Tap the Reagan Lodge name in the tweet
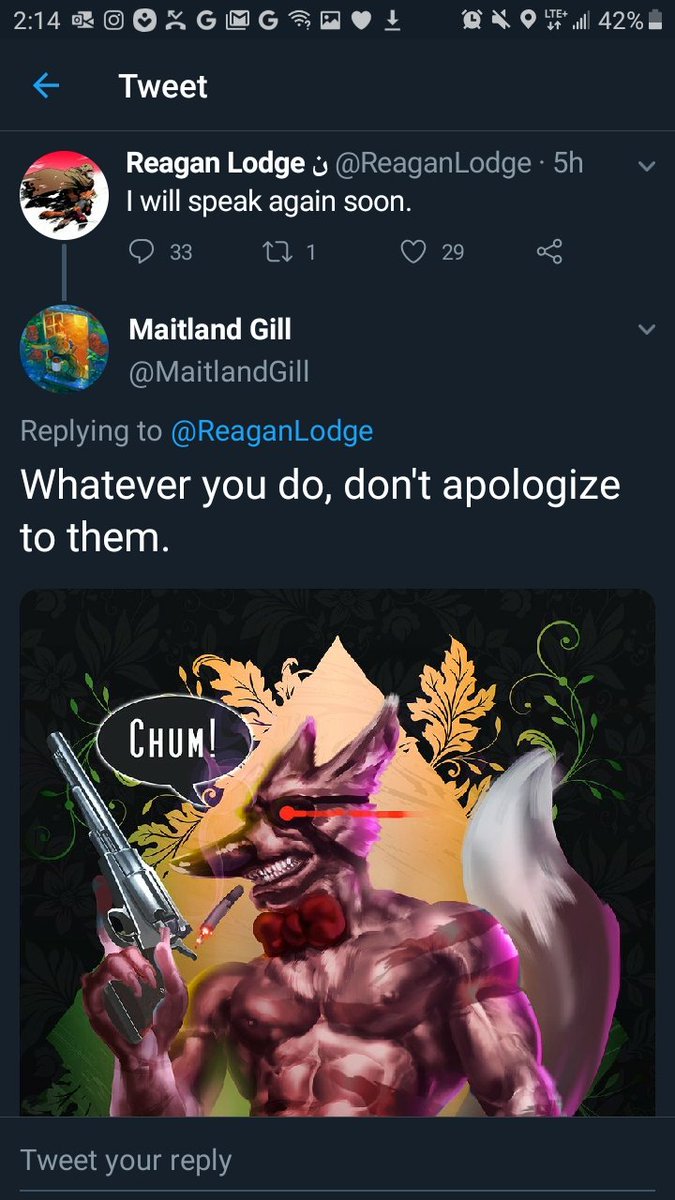 216,163
